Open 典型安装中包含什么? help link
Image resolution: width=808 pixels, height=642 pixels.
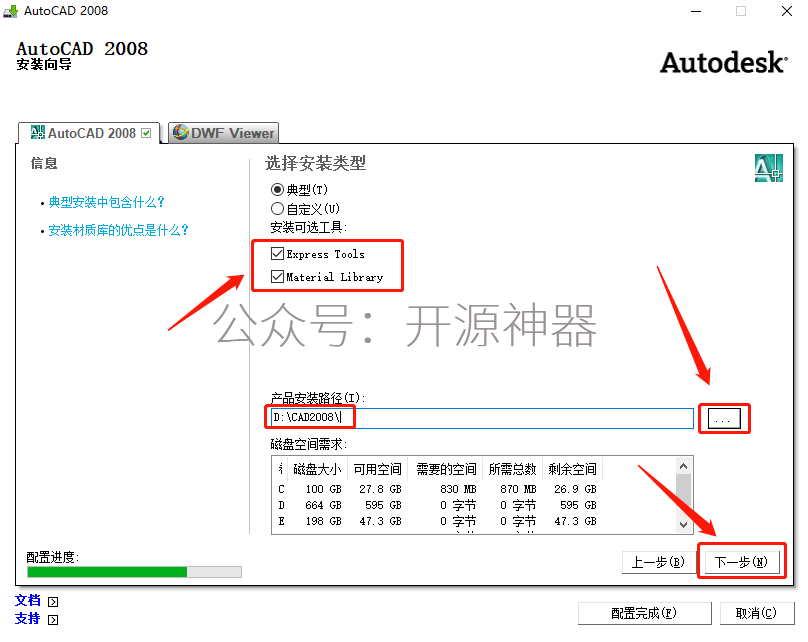click(106, 202)
